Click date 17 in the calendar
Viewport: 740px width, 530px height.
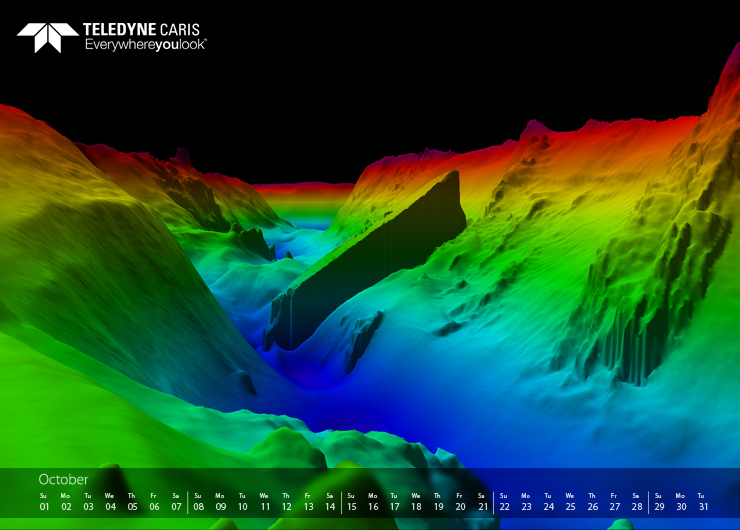[x=395, y=506]
